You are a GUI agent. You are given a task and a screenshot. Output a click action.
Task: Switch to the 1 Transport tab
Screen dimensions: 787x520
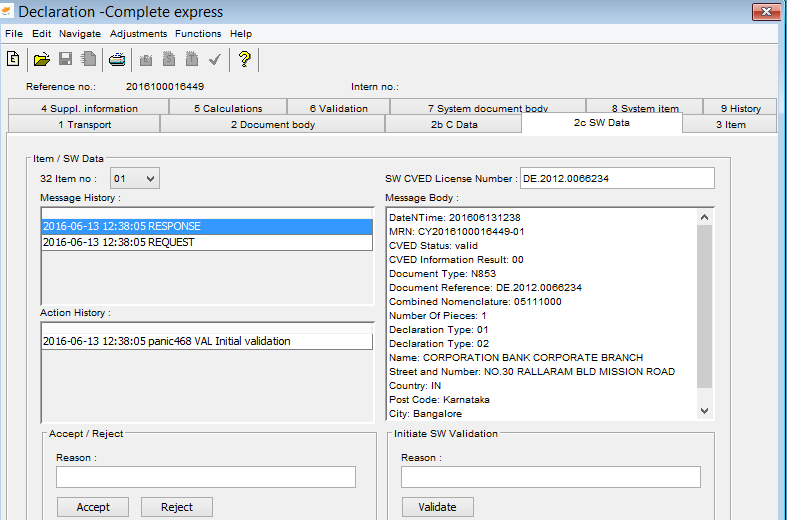84,124
